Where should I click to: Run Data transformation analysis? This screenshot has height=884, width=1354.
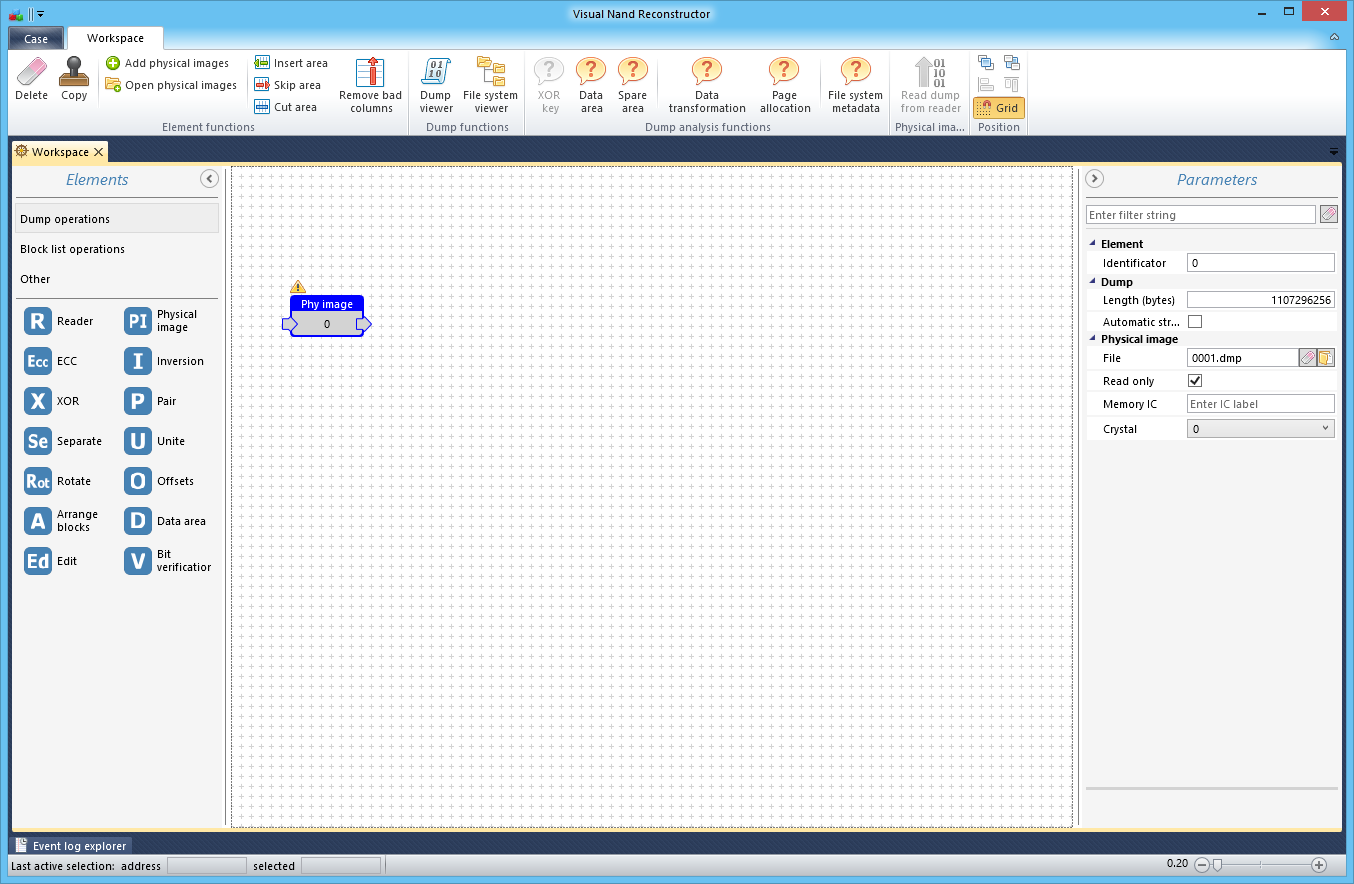[x=707, y=85]
